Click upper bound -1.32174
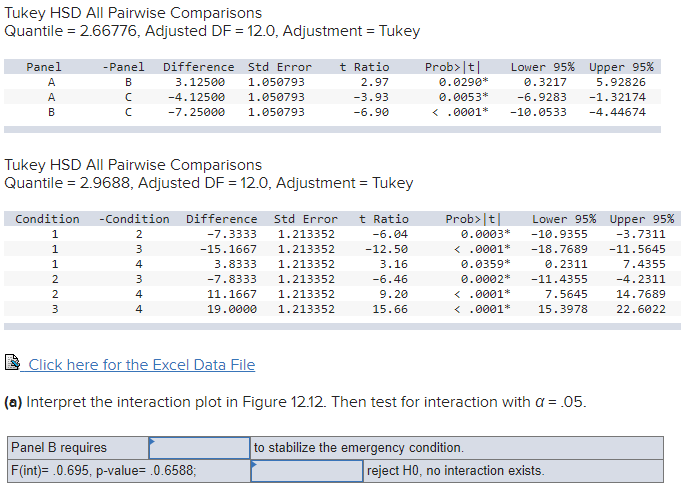This screenshot has height=496, width=694. coord(617,97)
